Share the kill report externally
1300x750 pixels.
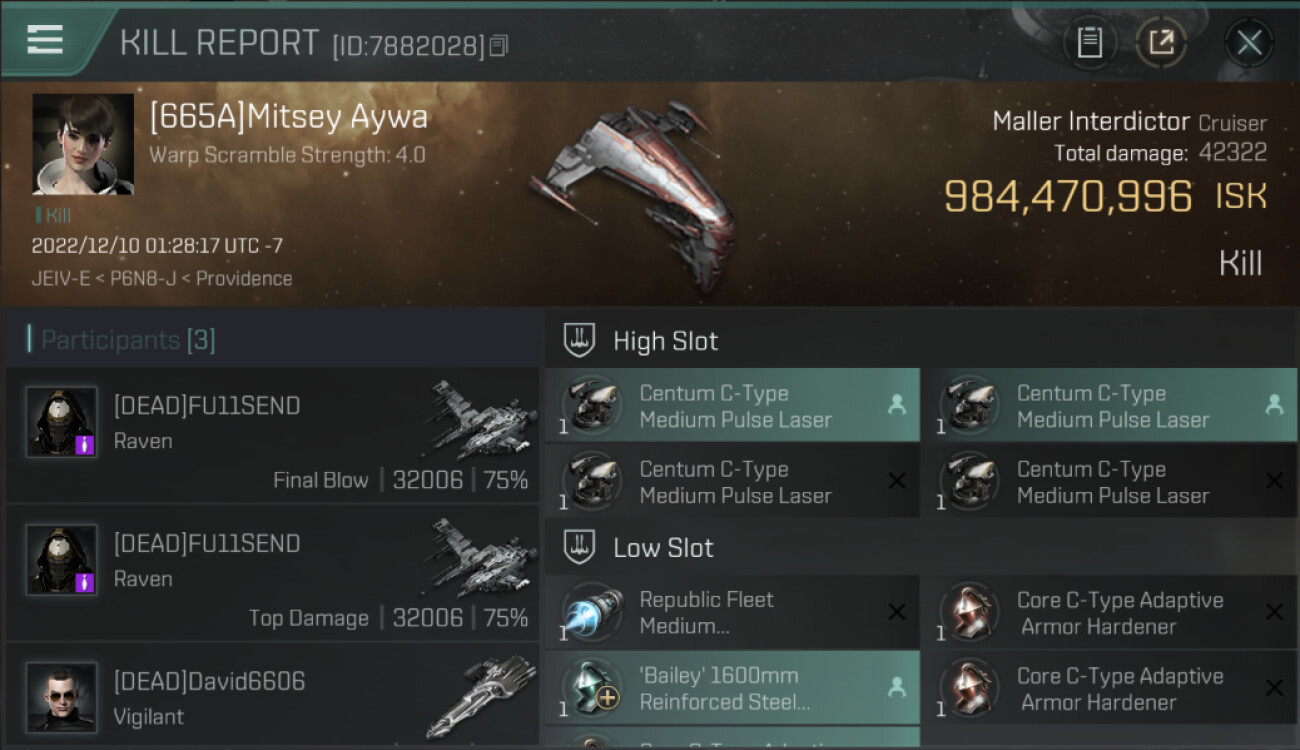pos(1160,43)
